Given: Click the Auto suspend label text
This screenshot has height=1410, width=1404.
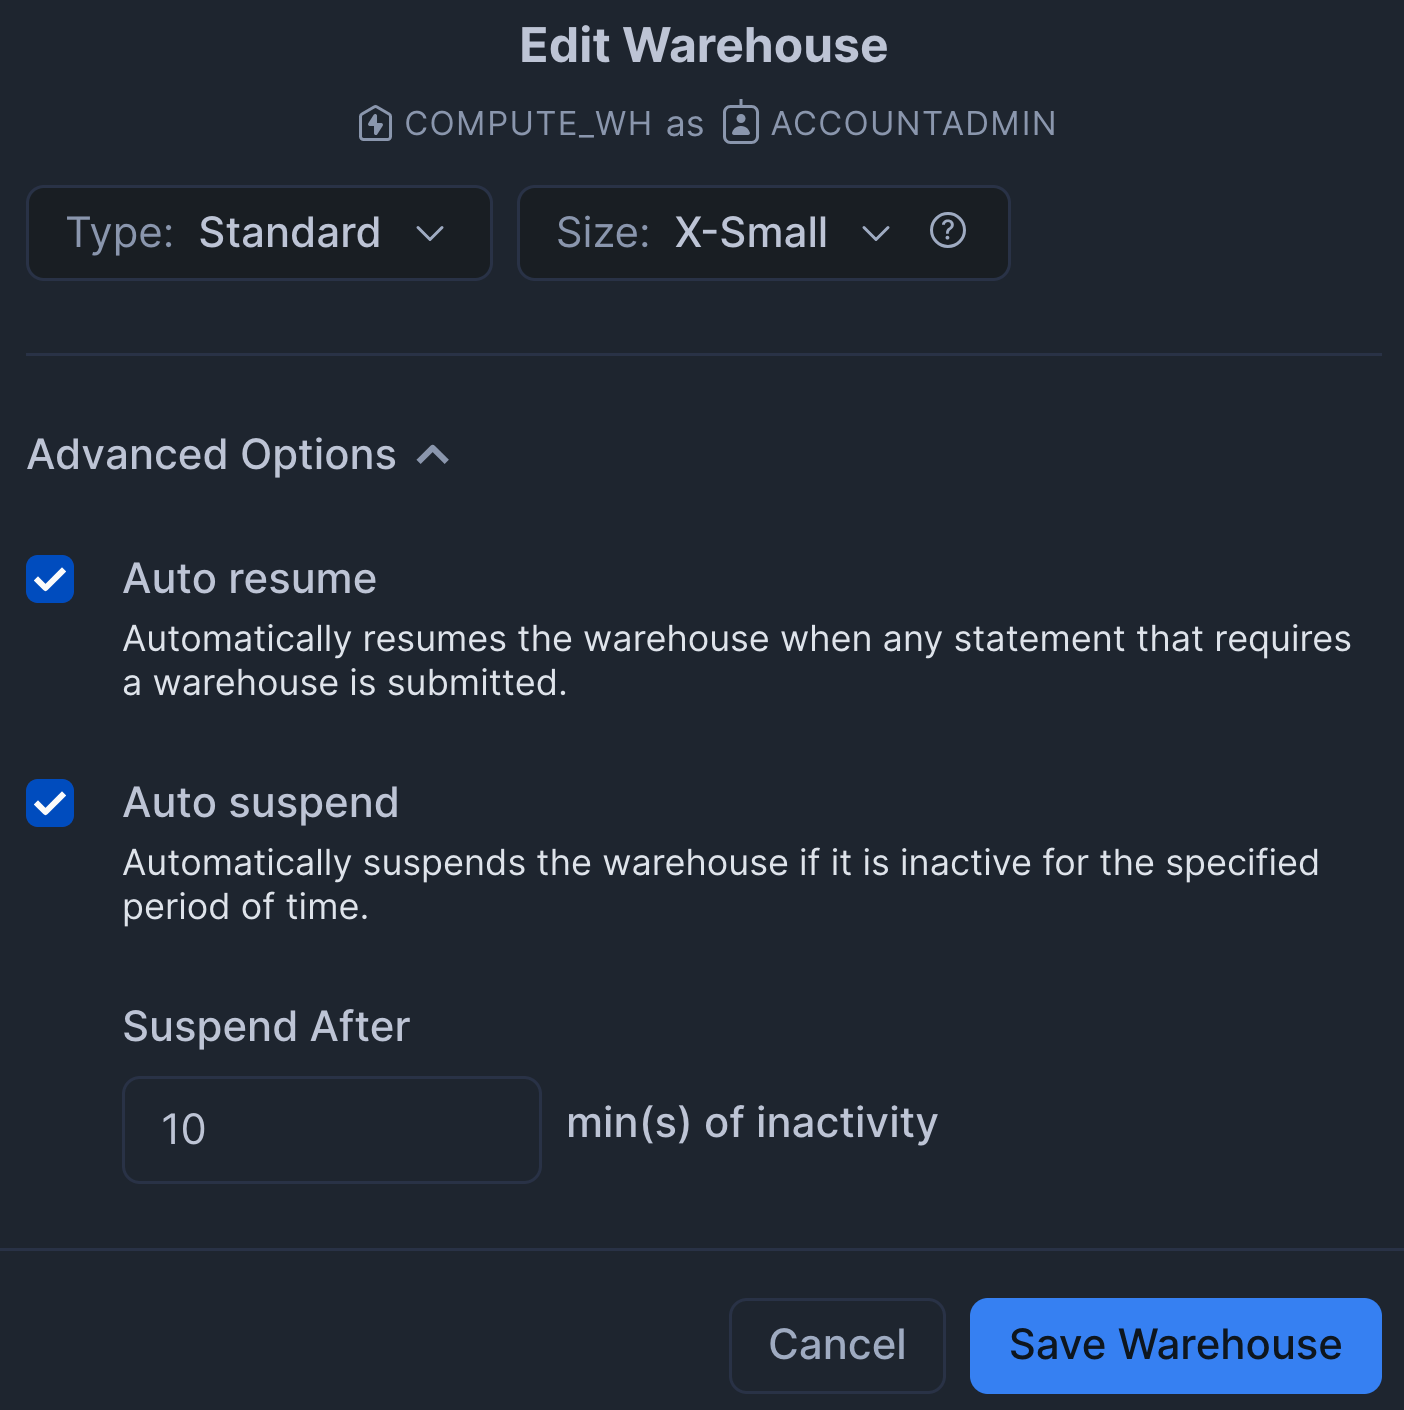Looking at the screenshot, I should 261,803.
